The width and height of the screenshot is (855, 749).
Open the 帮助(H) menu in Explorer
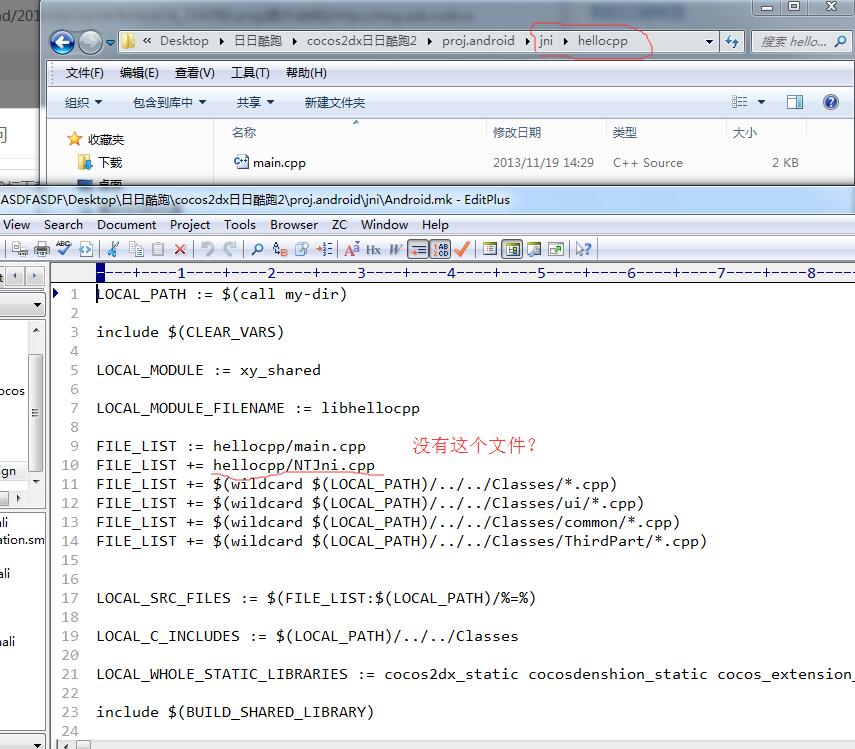coord(306,73)
